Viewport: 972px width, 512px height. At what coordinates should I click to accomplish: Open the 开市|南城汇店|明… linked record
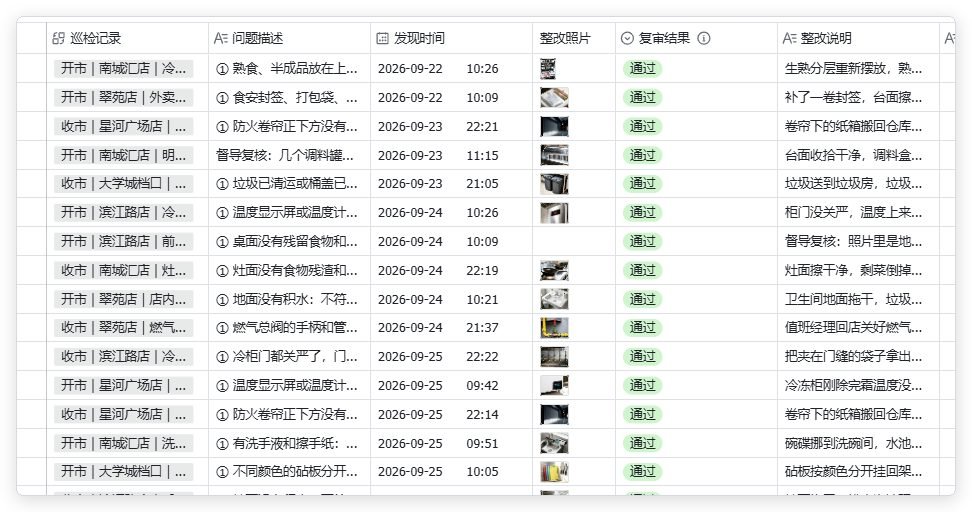click(x=123, y=155)
